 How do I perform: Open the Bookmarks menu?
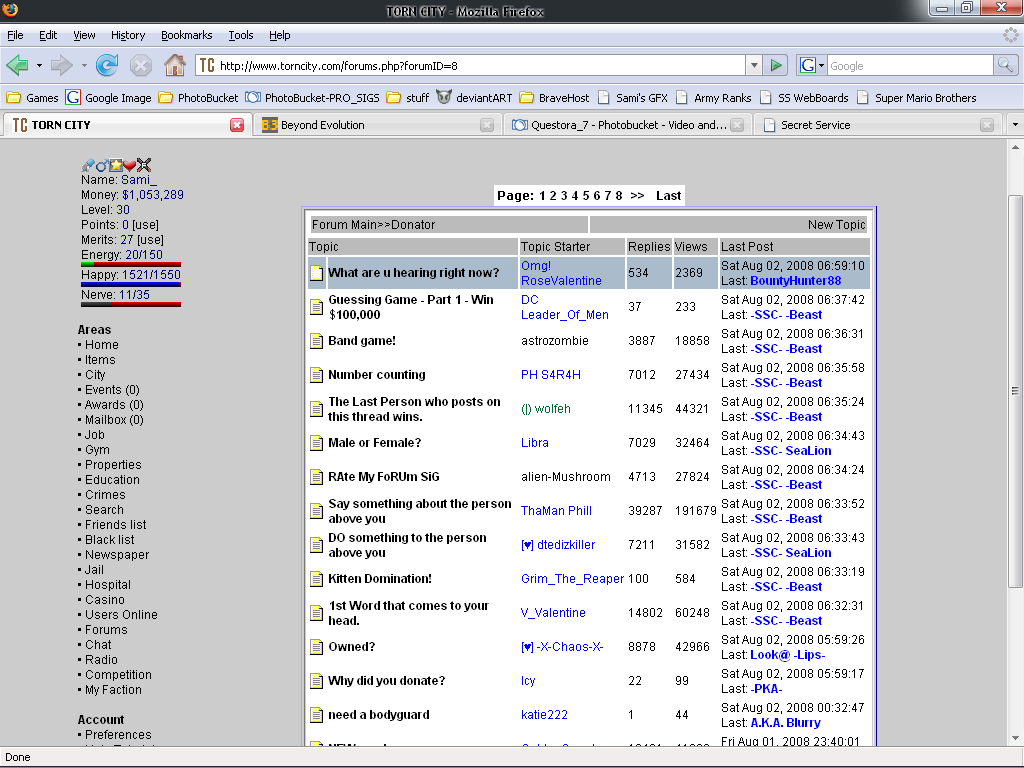[x=186, y=35]
